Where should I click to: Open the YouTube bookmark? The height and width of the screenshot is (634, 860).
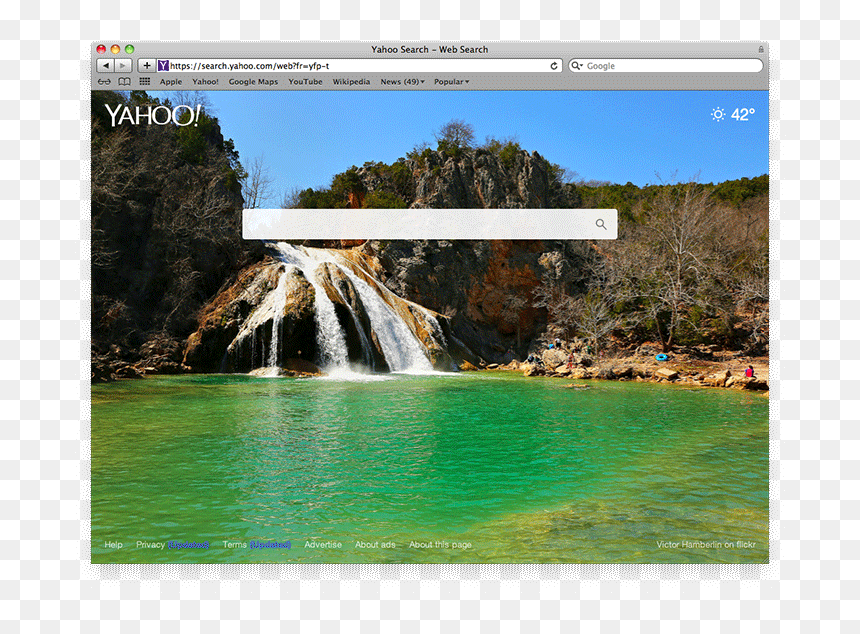click(x=305, y=82)
